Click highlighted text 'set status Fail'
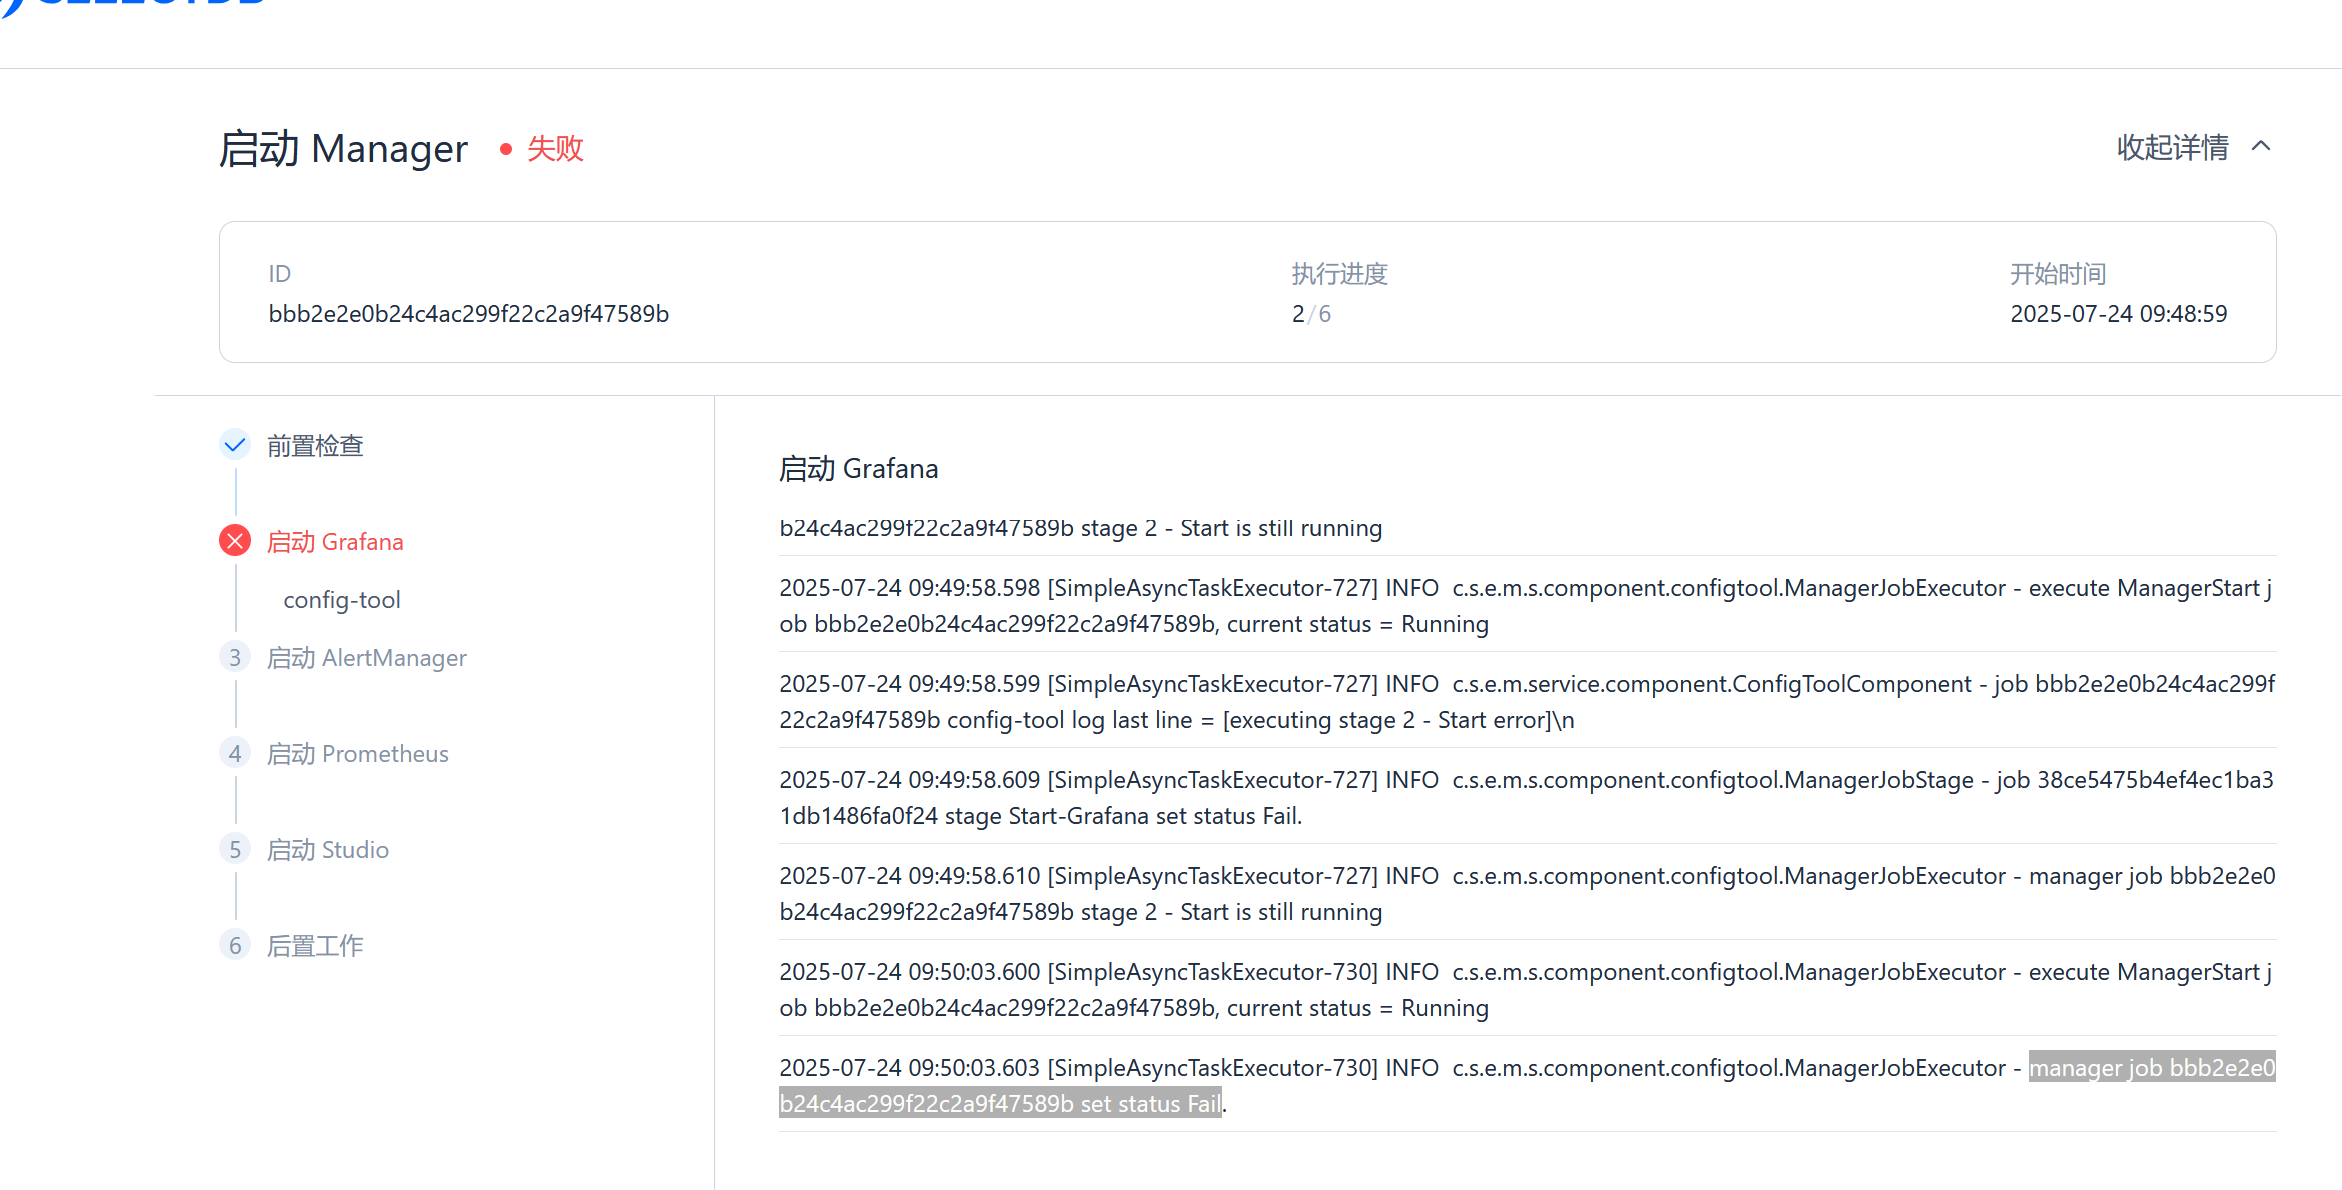Viewport: 2342px width, 1190px height. [x=1150, y=1104]
